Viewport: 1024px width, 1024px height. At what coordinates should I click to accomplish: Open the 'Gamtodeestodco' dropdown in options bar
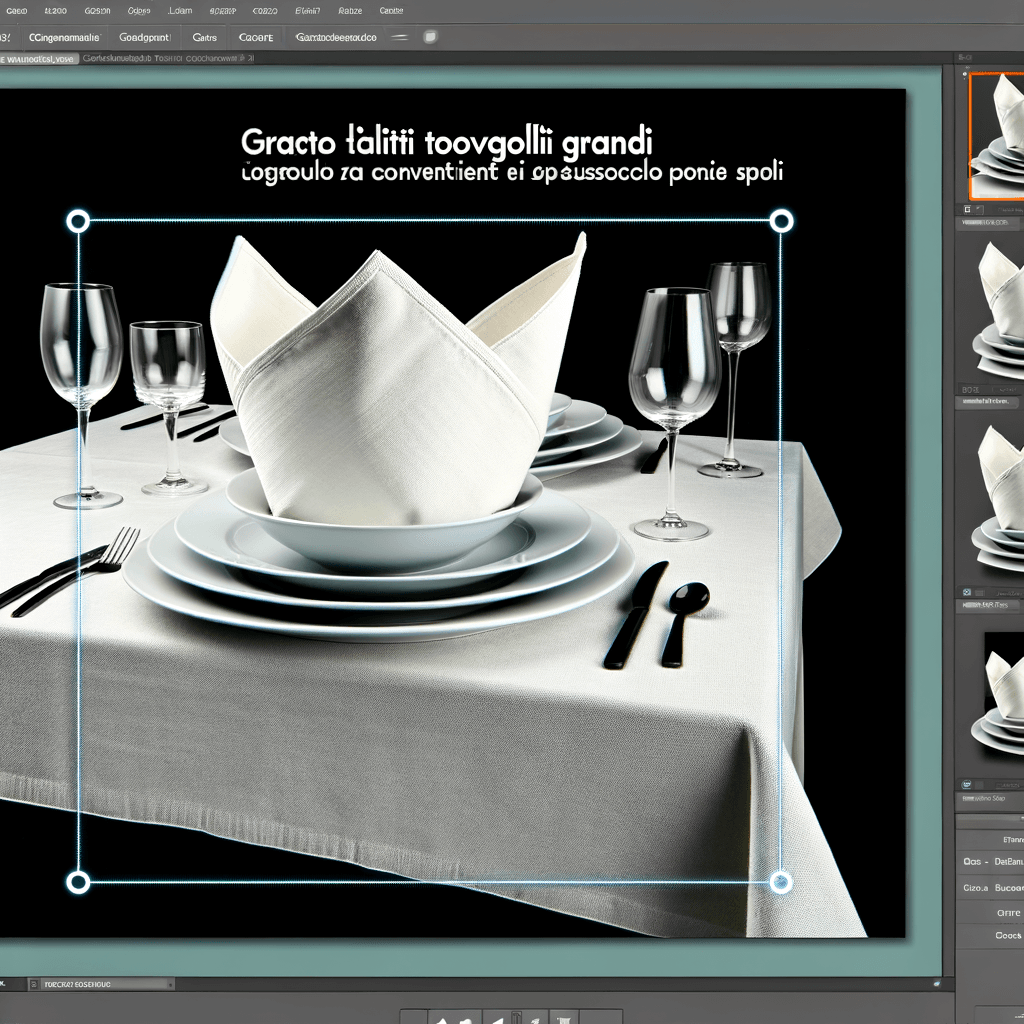click(x=336, y=36)
